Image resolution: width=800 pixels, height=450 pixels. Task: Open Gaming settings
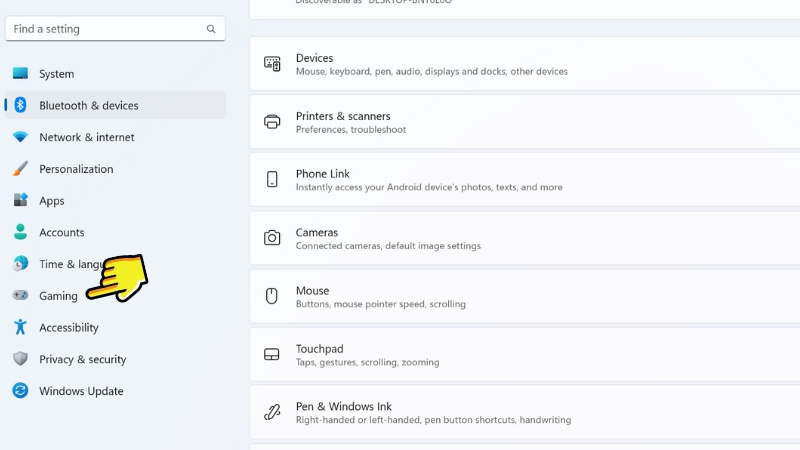pyautogui.click(x=115, y=295)
